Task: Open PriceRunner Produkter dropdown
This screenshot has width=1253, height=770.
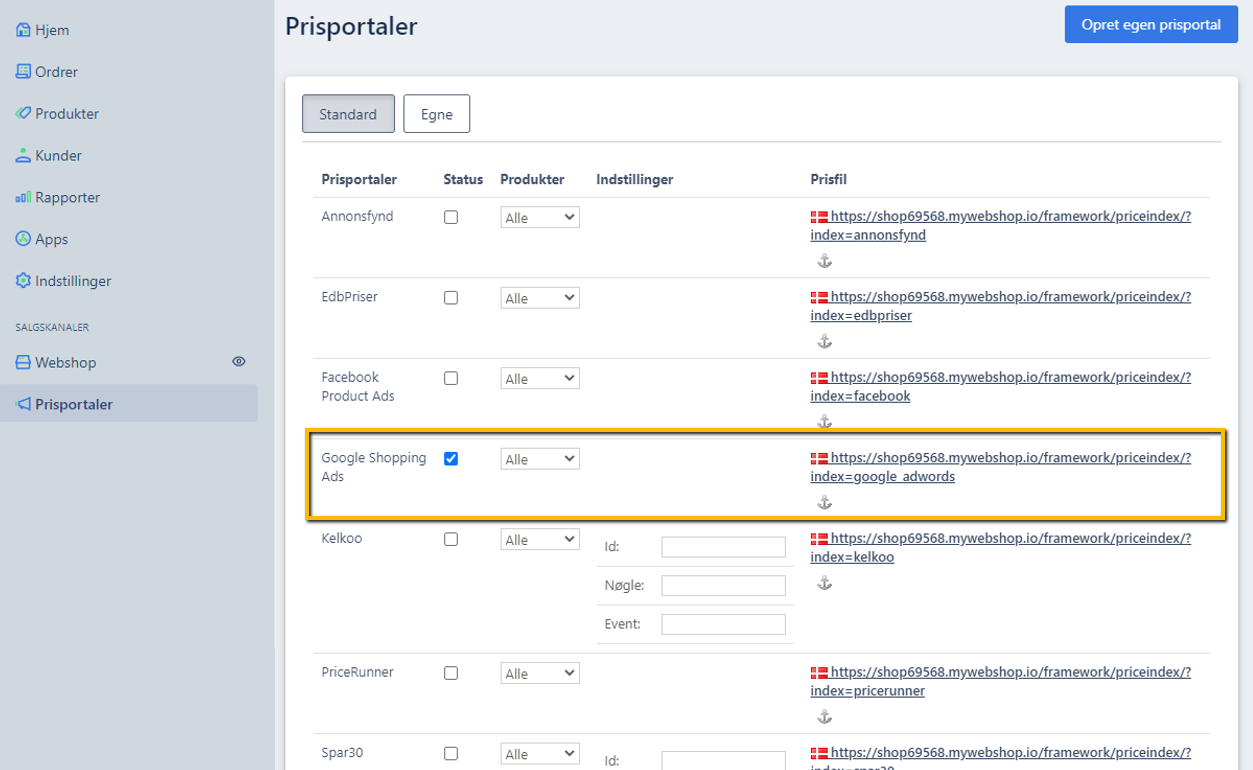Action: [x=540, y=673]
